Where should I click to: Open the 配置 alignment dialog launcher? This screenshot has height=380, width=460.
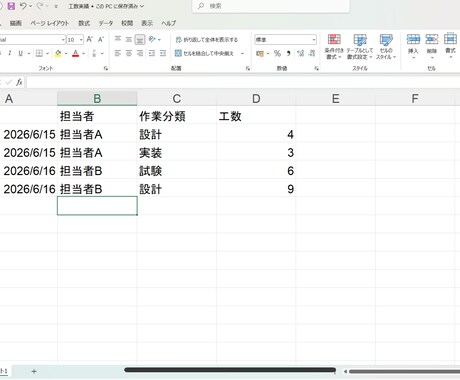pyautogui.click(x=248, y=68)
